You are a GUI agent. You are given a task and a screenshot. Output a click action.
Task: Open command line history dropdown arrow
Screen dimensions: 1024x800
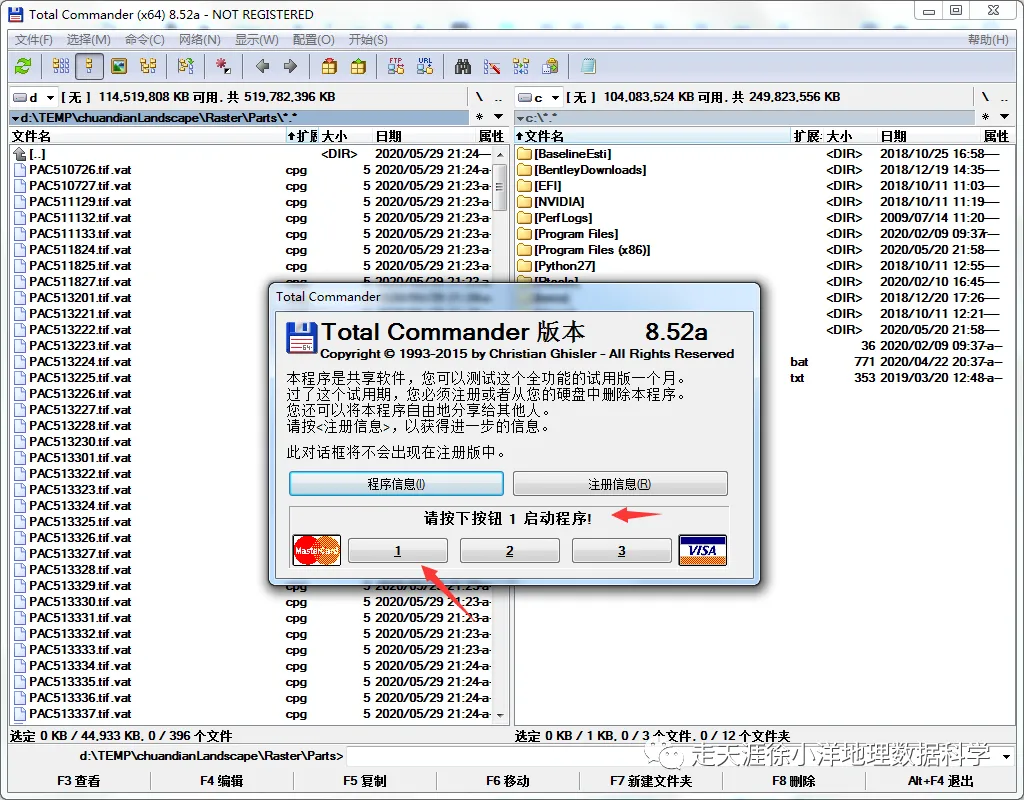1006,756
